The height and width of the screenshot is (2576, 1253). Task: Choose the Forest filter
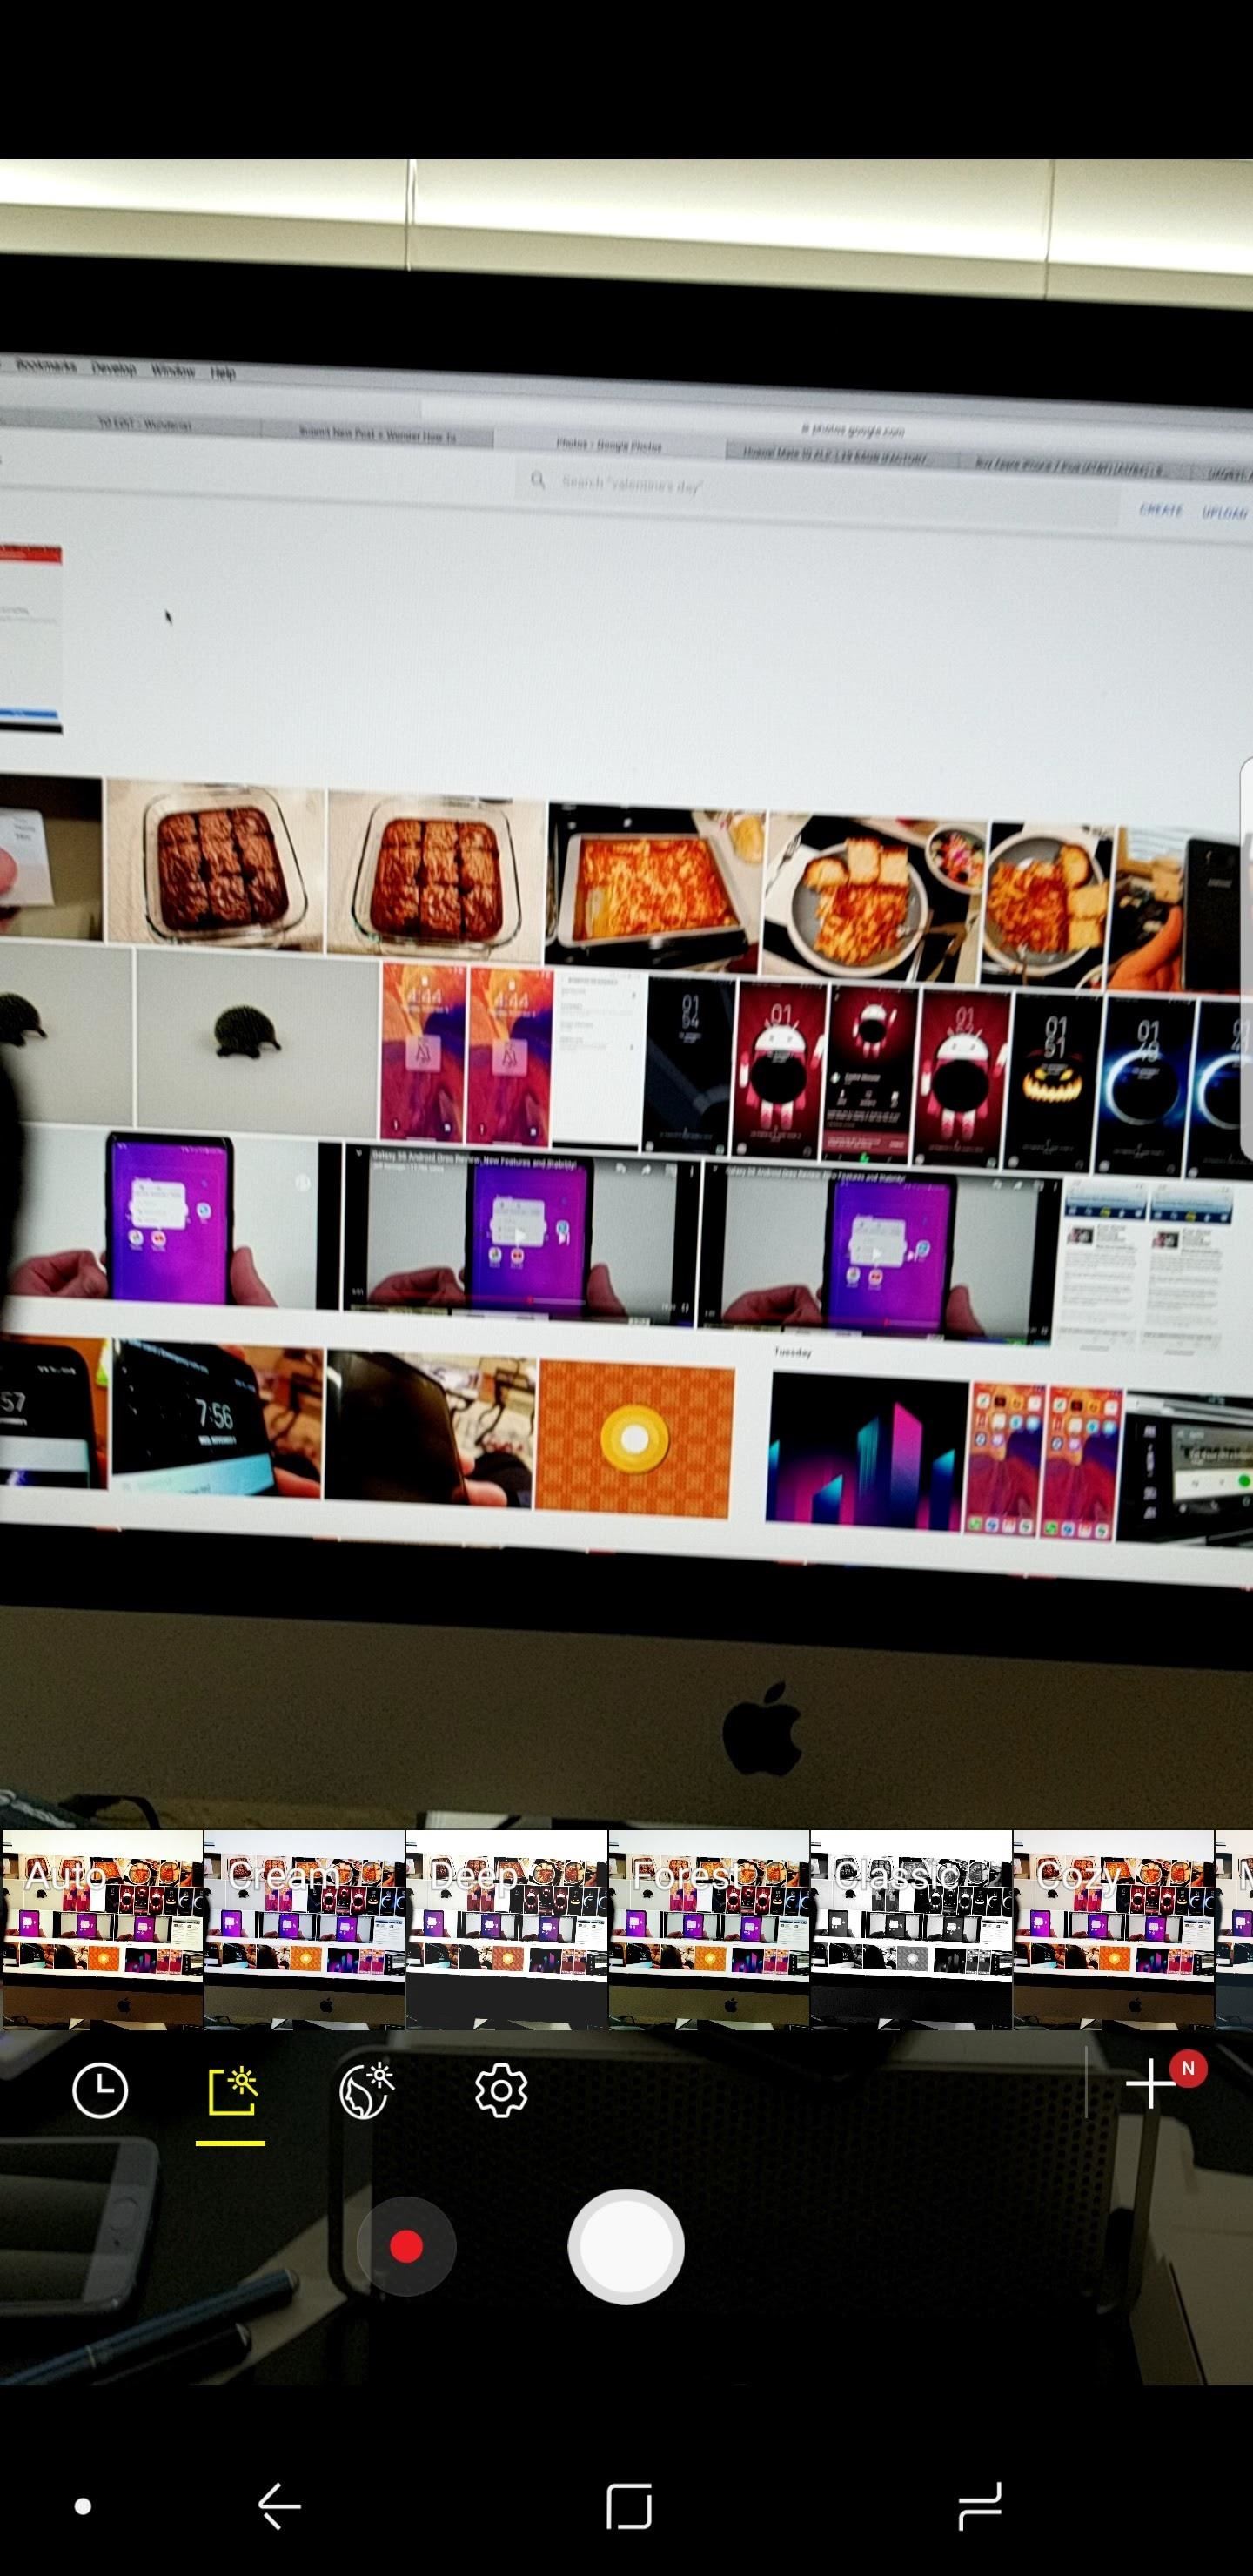point(709,1929)
